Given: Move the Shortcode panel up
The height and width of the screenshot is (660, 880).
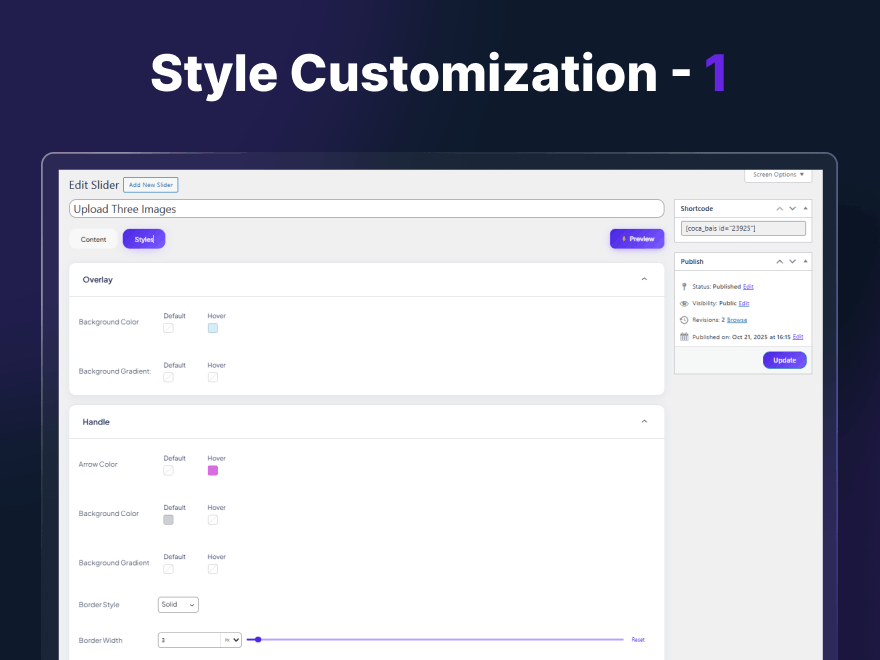Looking at the screenshot, I should point(780,208).
